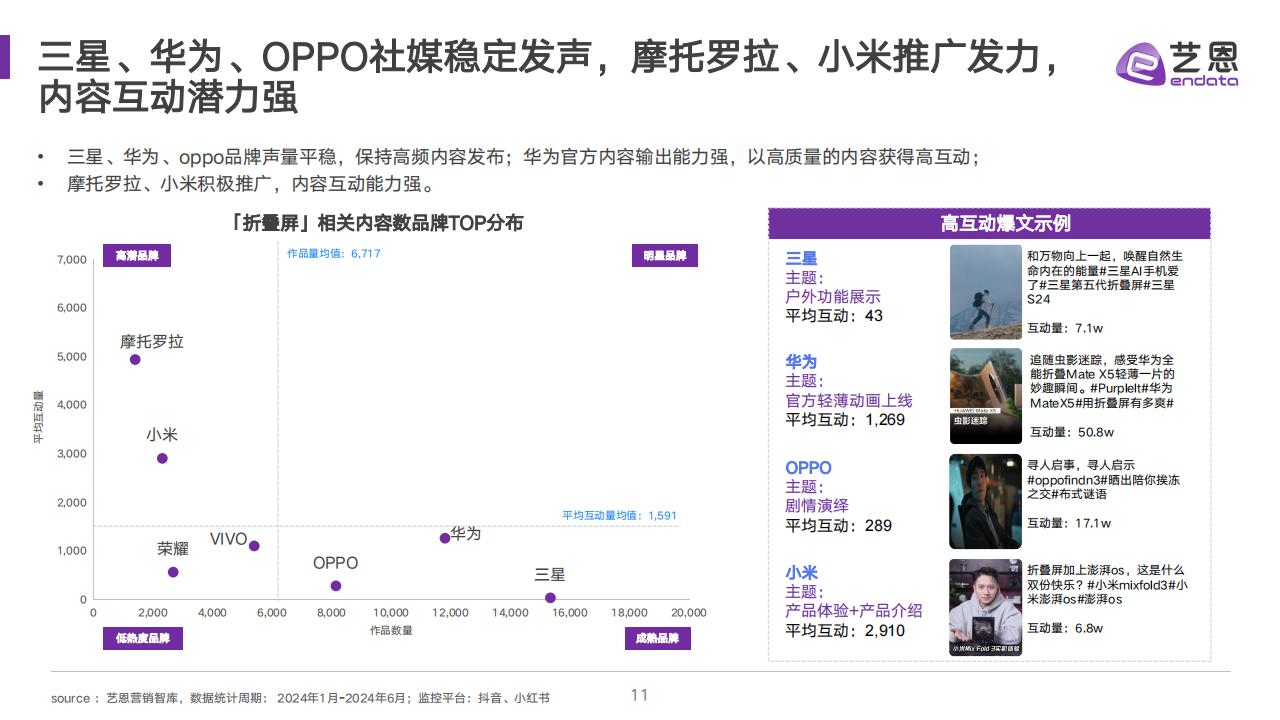Click the y-axis value 3,000
This screenshot has width=1280, height=720.
click(71, 454)
